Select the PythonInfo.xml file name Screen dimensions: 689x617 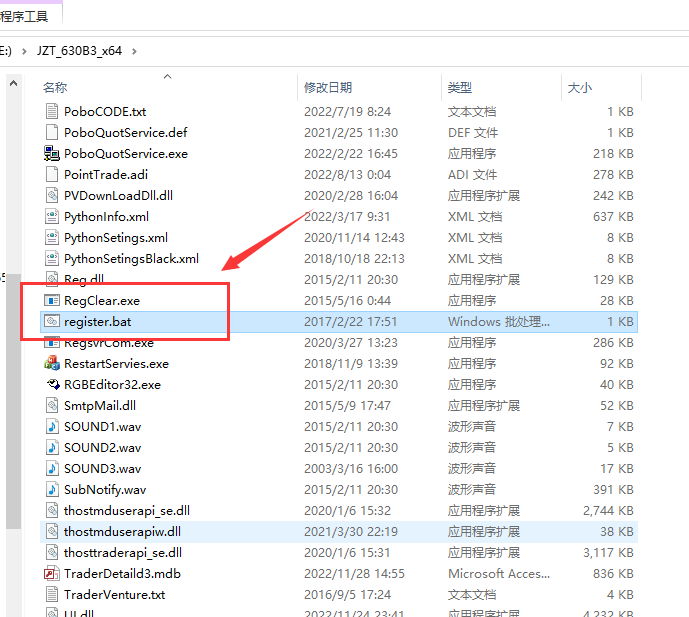(x=106, y=217)
